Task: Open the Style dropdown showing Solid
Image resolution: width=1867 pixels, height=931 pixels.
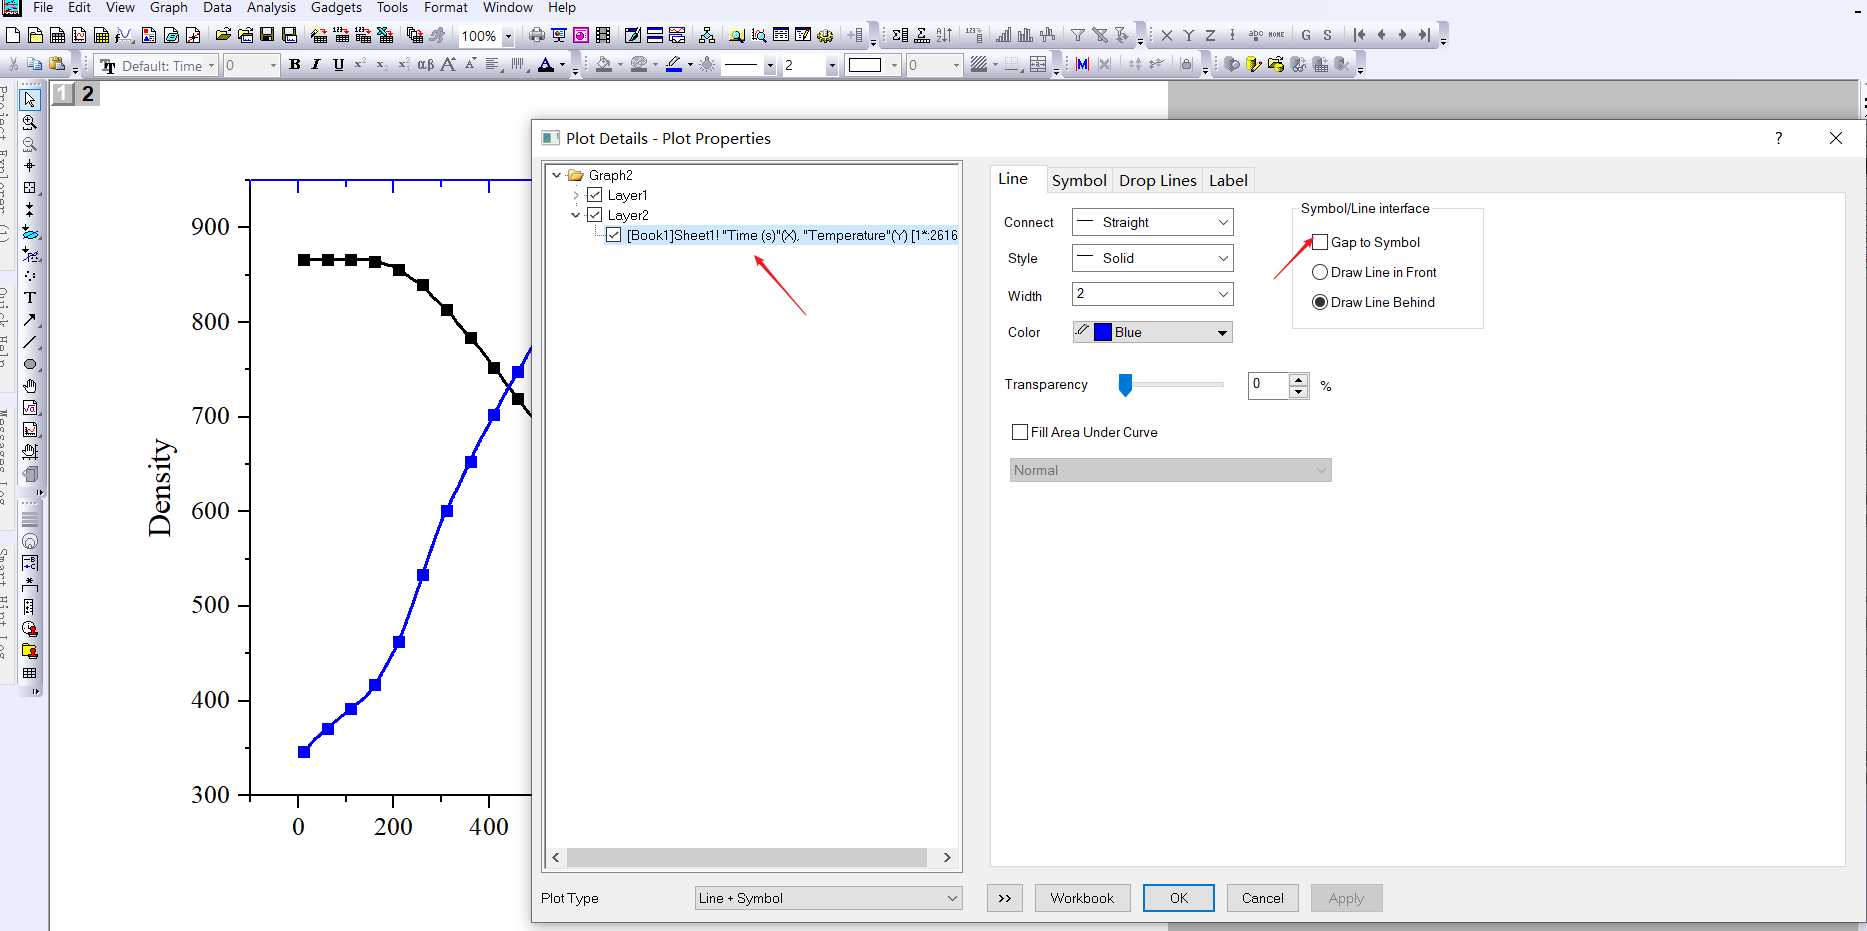Action: tap(1152, 258)
